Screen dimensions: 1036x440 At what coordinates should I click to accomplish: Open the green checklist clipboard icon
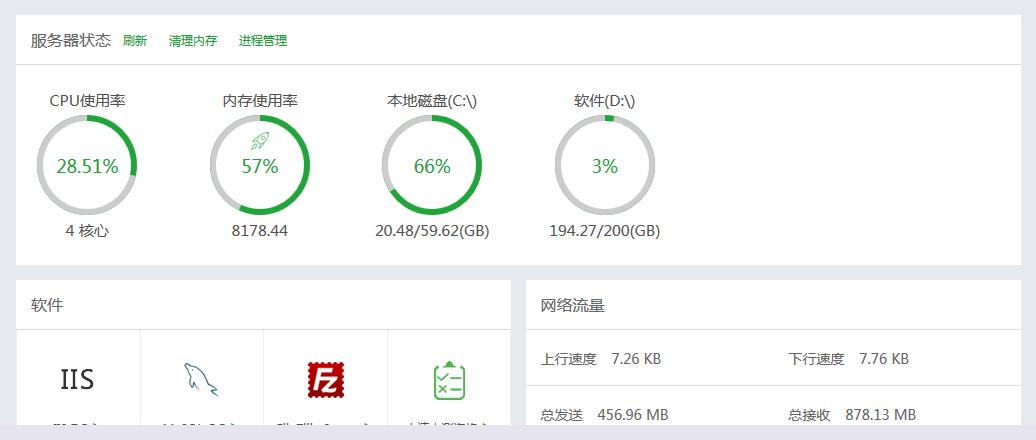(449, 381)
